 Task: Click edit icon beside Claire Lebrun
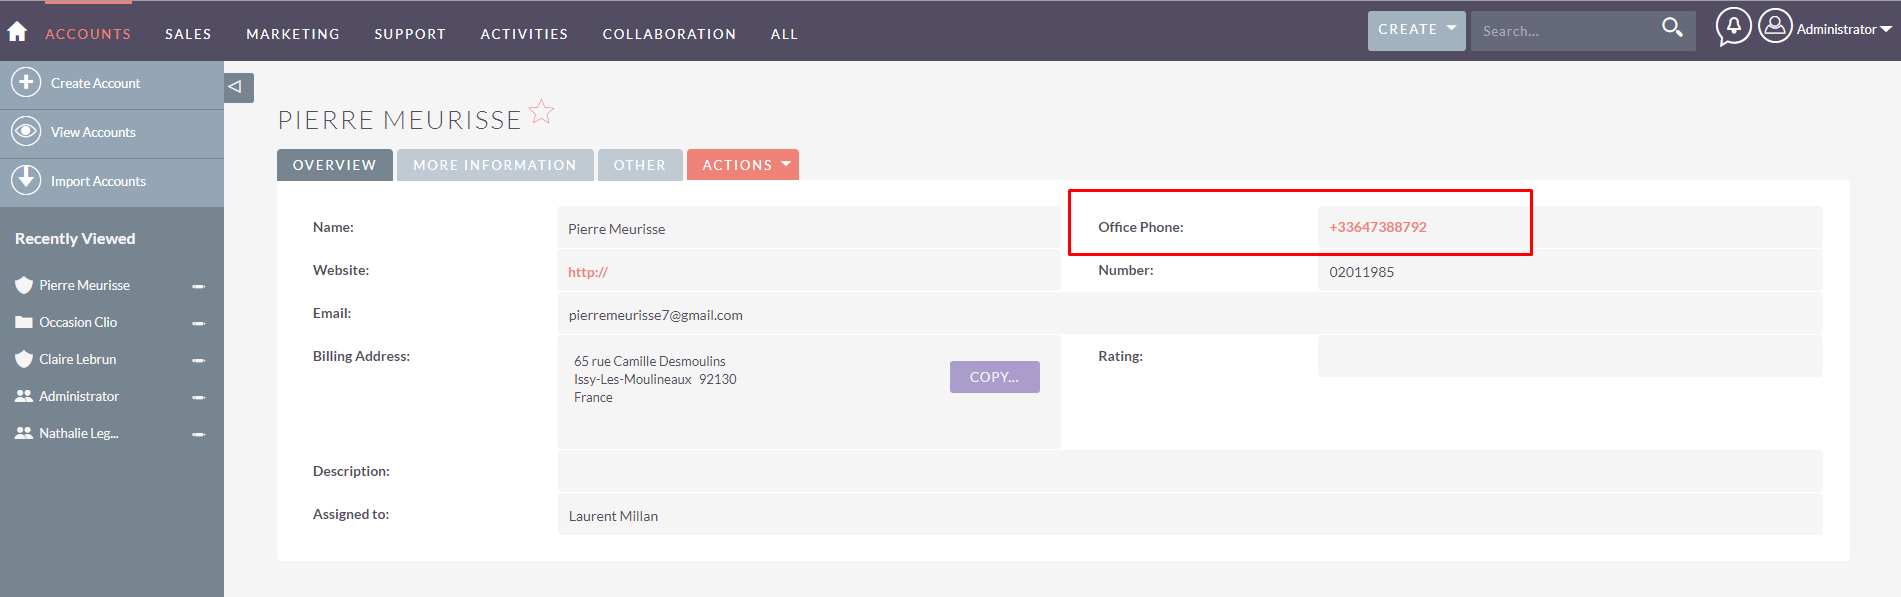(x=199, y=360)
